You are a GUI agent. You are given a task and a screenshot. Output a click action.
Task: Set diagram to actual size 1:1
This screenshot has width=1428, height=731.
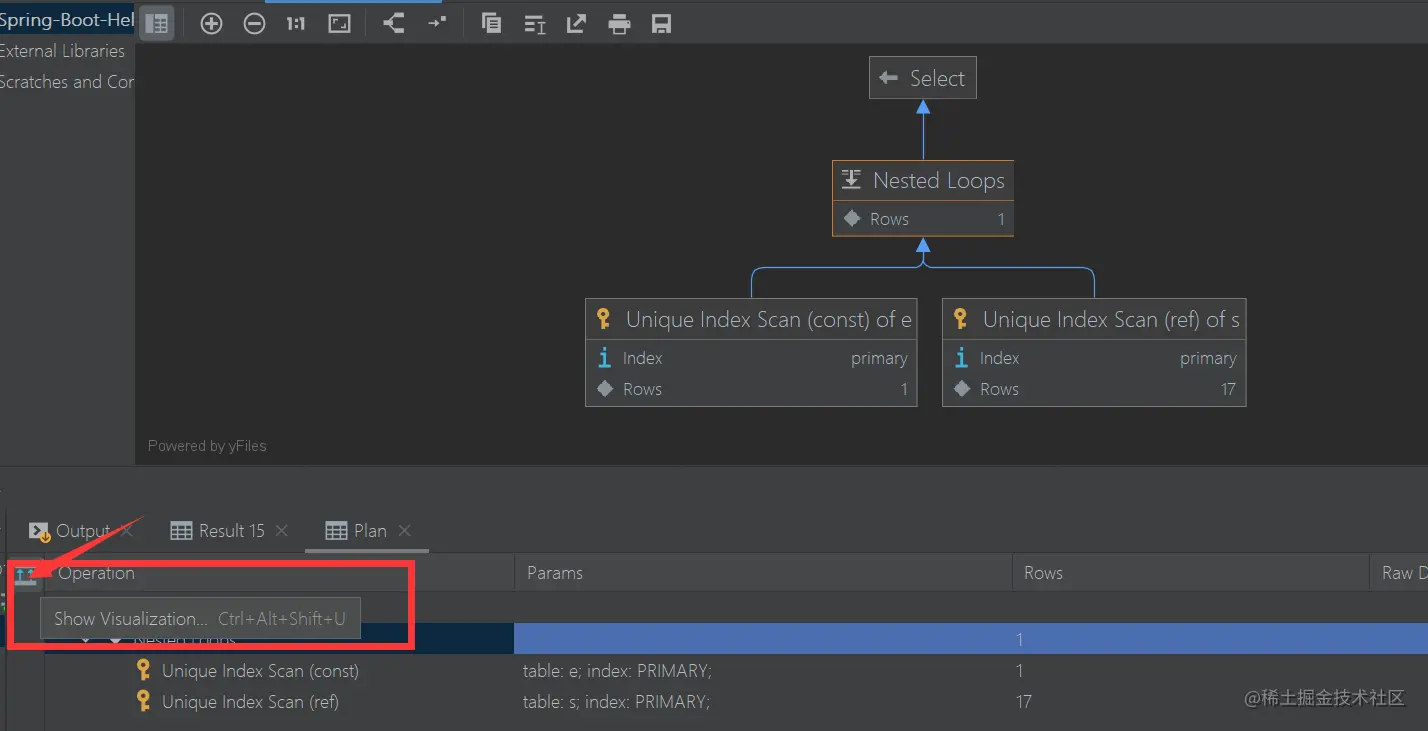click(296, 24)
